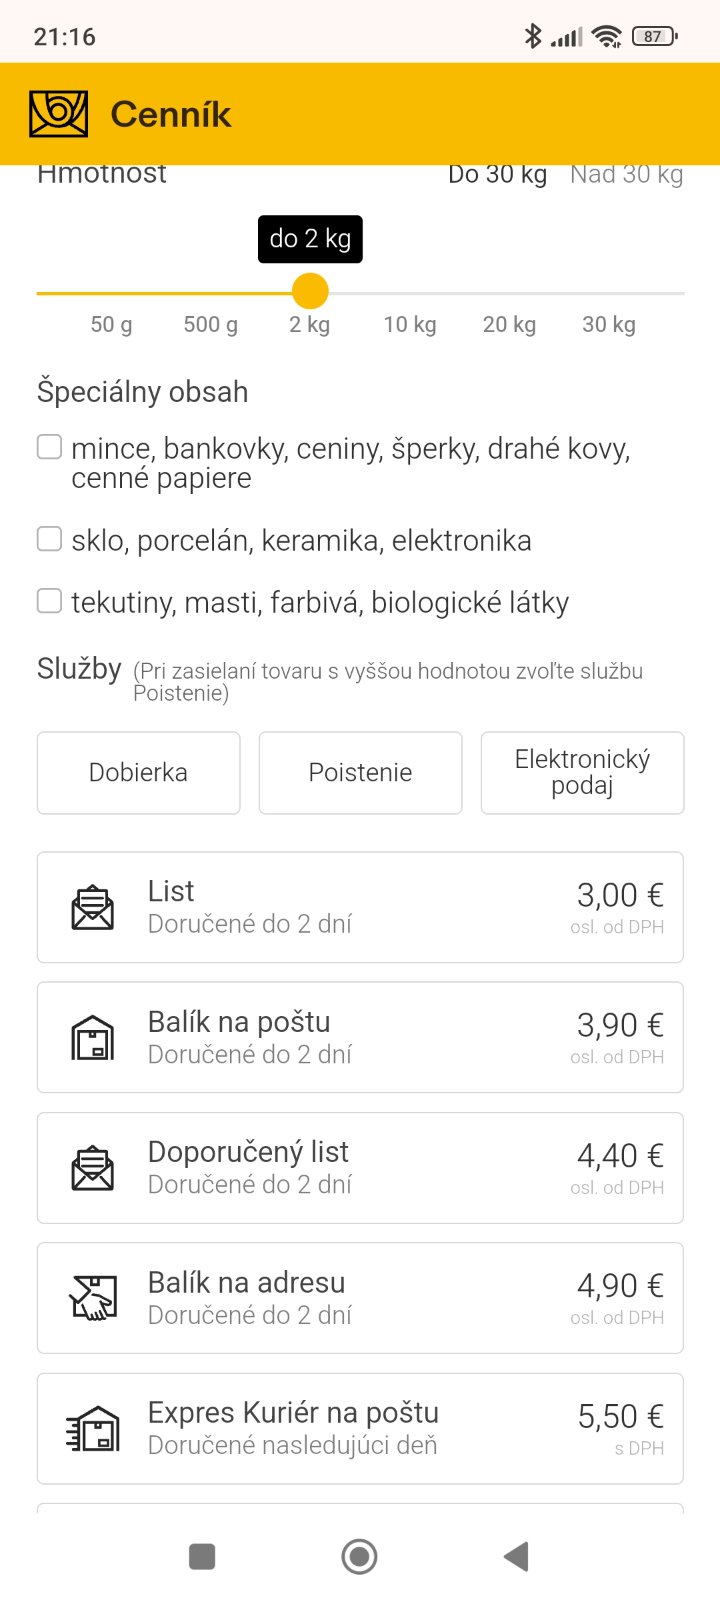Viewport: 720px width, 1600px height.
Task: Select the Poistenie service button
Action: click(360, 773)
